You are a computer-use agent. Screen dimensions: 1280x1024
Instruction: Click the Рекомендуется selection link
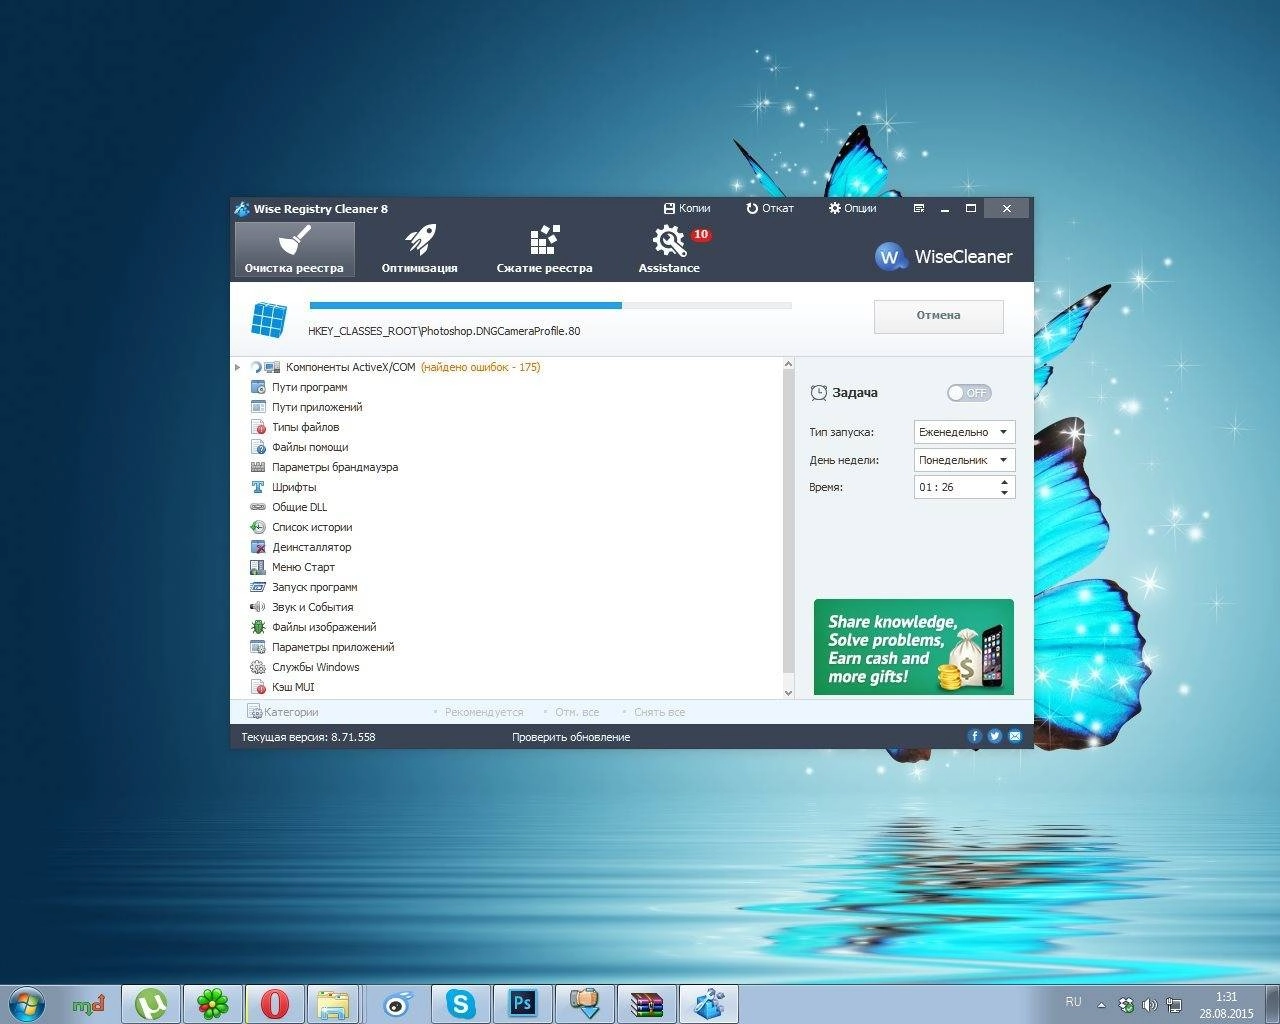(484, 712)
